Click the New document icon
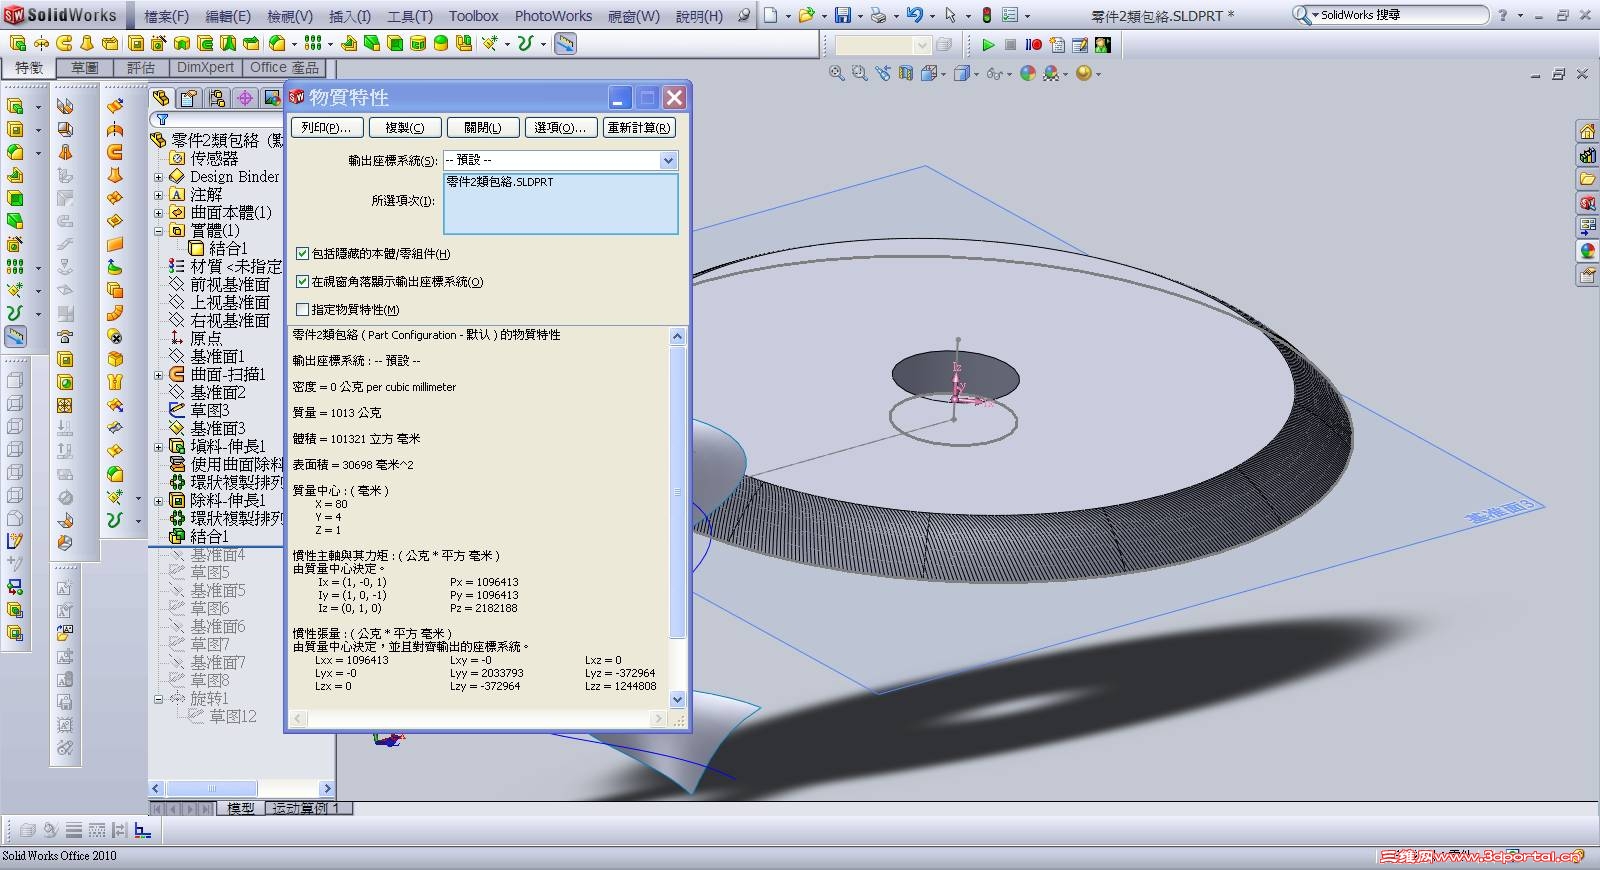Viewport: 1600px width, 870px height. (x=771, y=15)
